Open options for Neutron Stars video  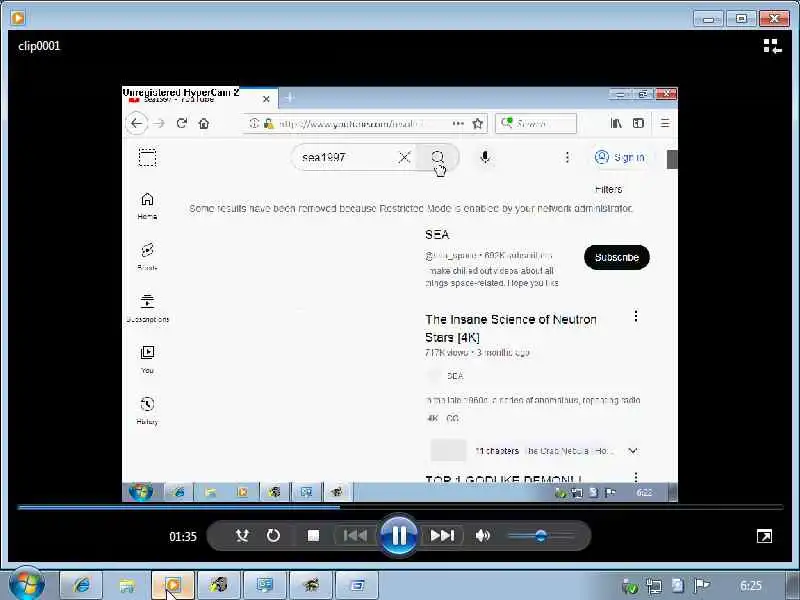tap(636, 316)
